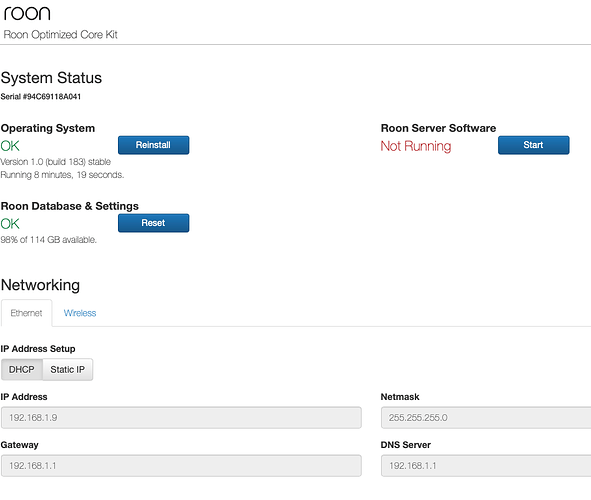Click '98% of 114 GB available.' text

(49, 240)
